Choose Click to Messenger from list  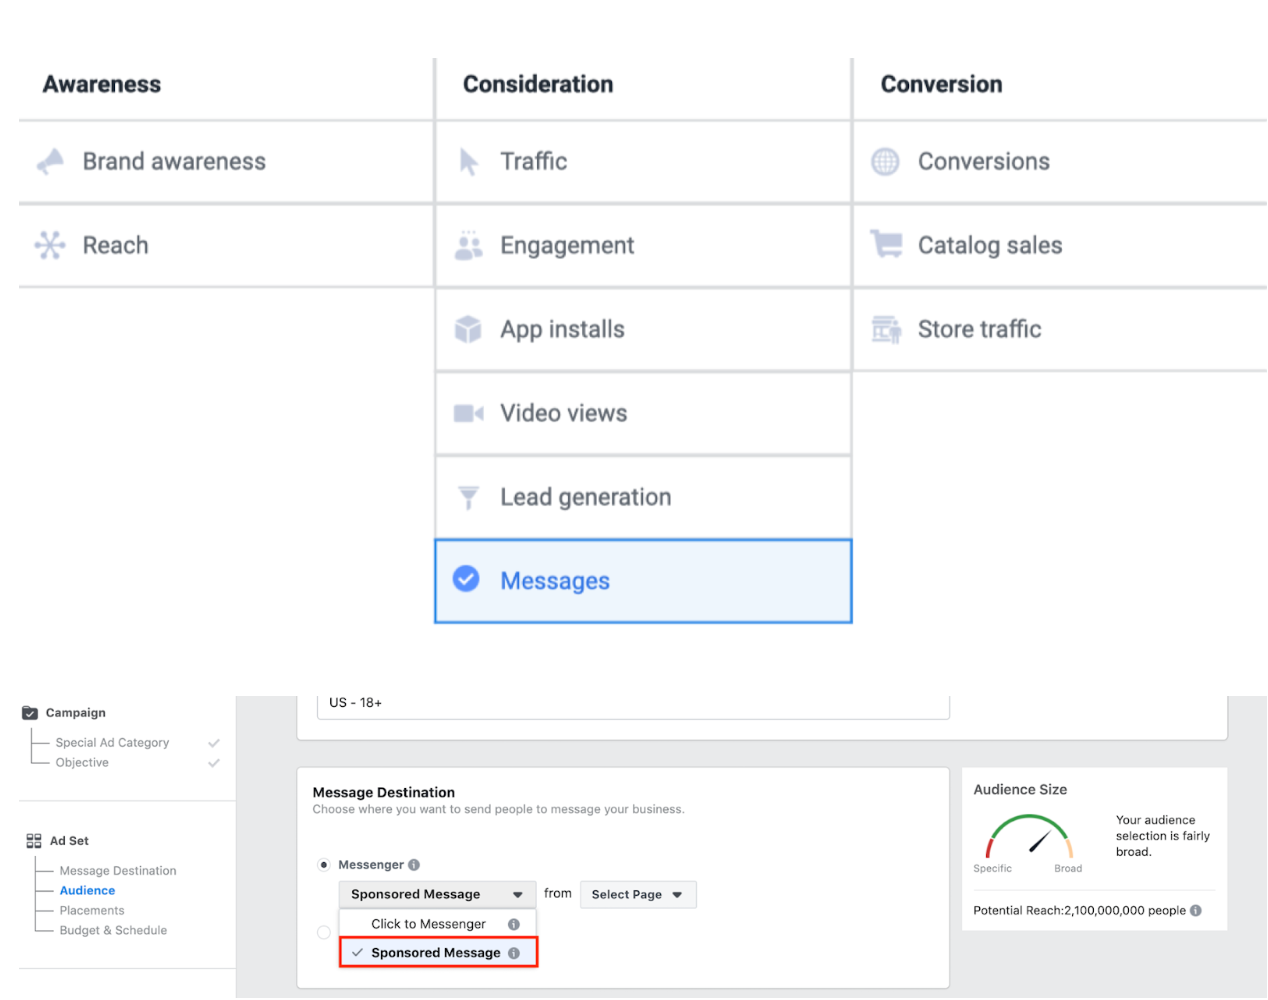tap(428, 924)
